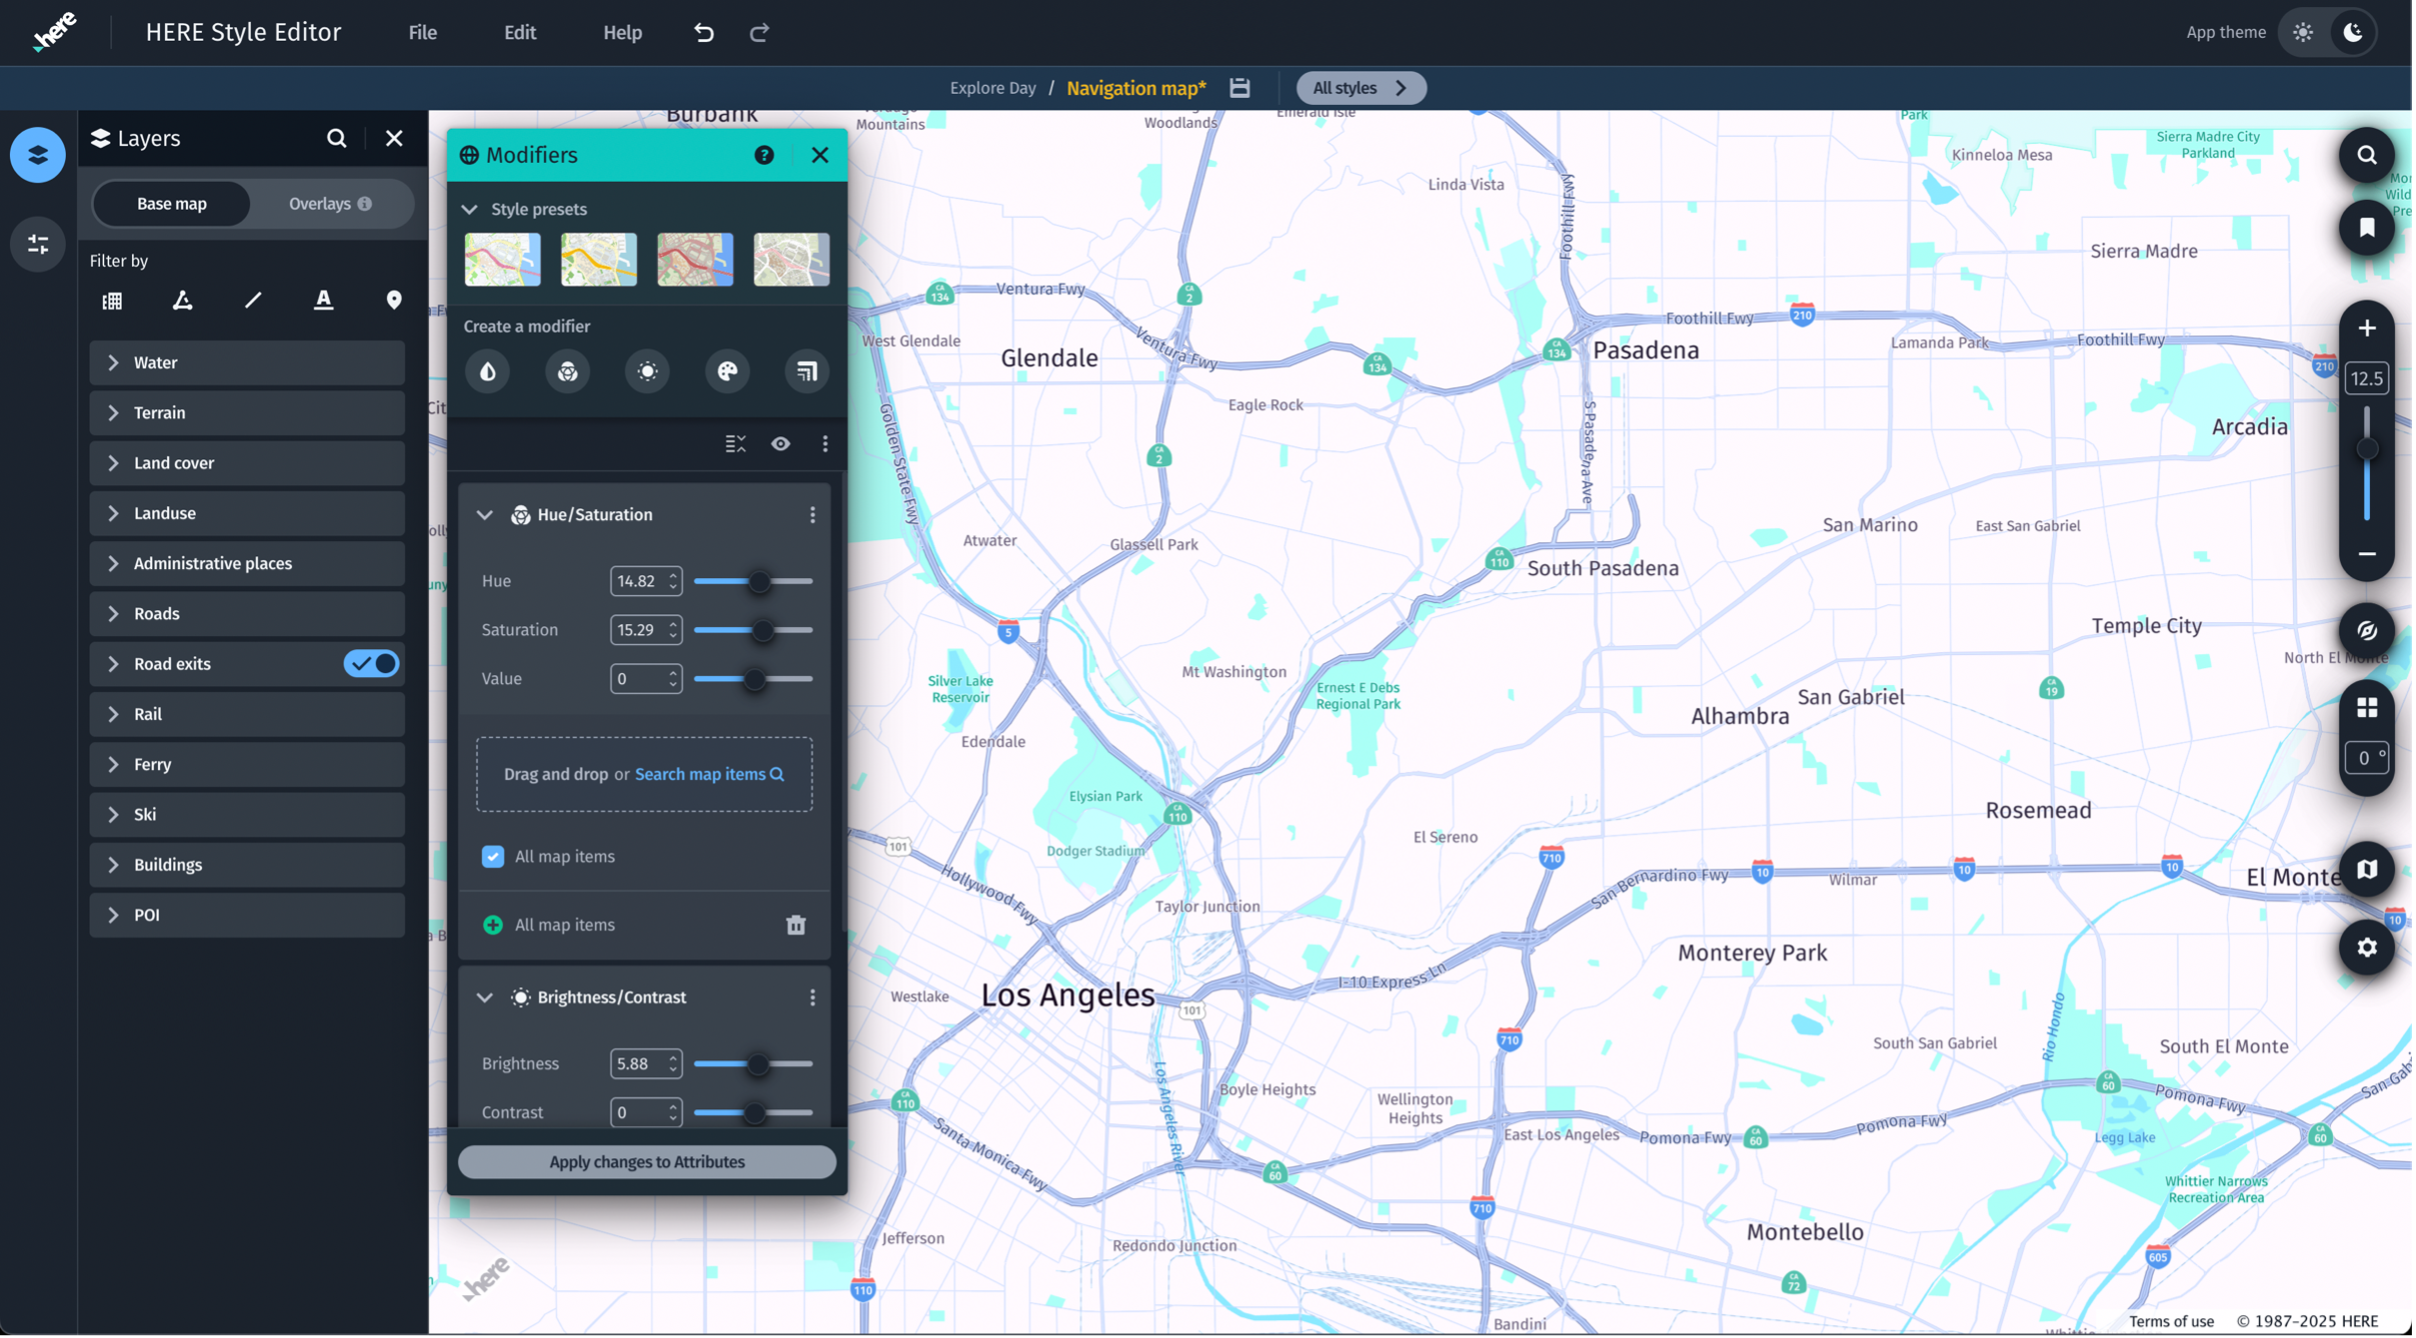Click the Hue/Saturation modifier icon
2416x1338 pixels.
point(567,372)
